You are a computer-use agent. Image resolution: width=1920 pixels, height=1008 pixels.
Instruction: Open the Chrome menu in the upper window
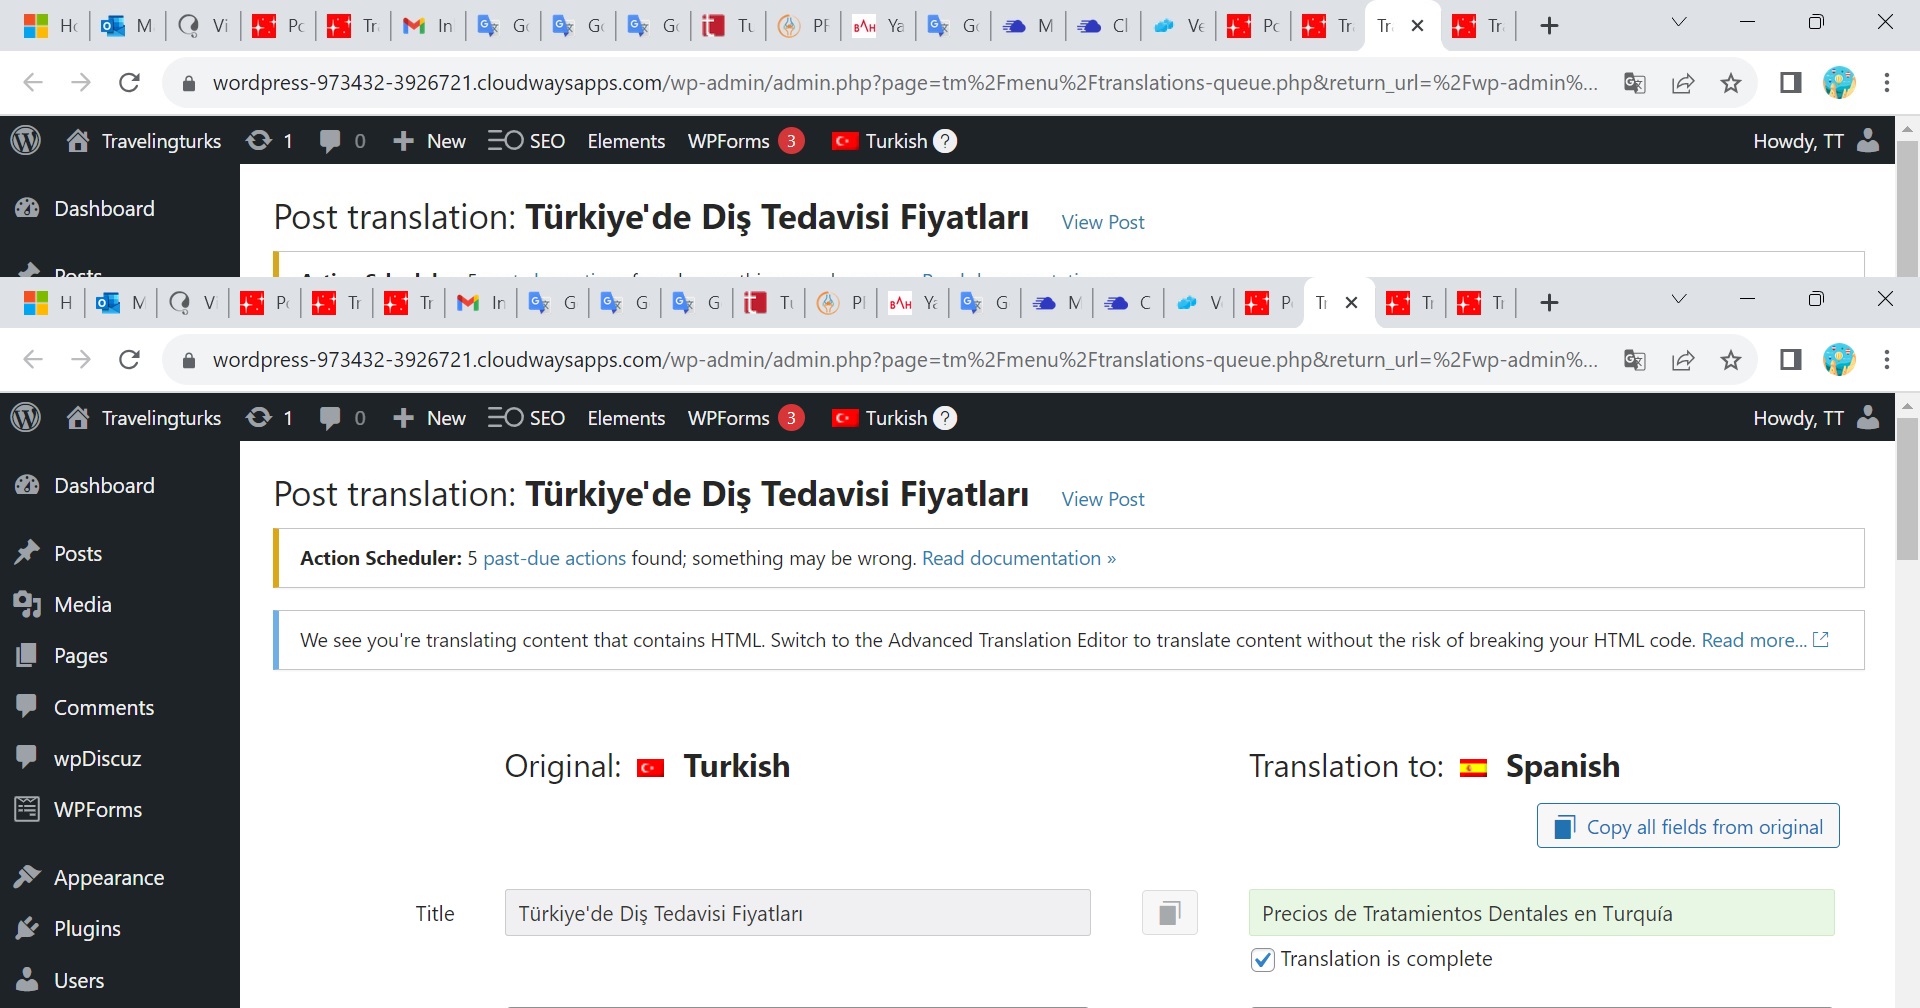pos(1887,83)
